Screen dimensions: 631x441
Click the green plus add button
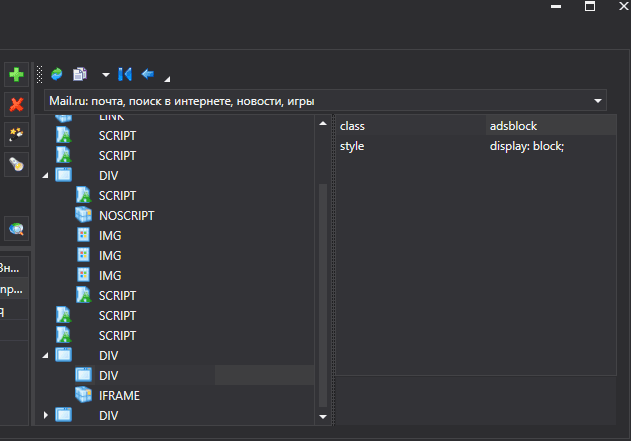click(x=16, y=75)
